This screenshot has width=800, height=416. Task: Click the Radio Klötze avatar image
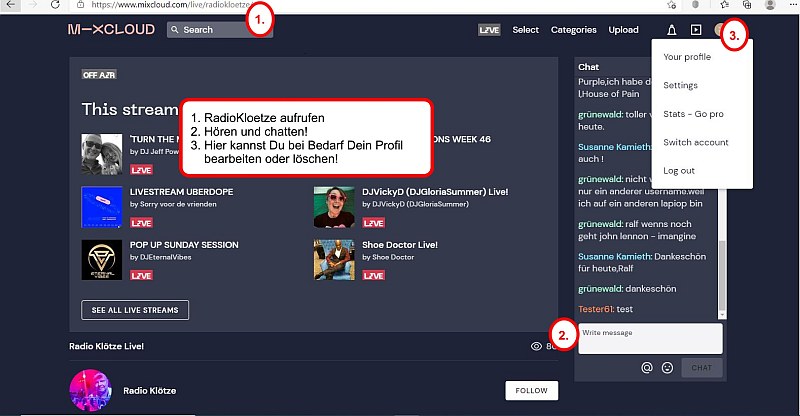tap(91, 390)
